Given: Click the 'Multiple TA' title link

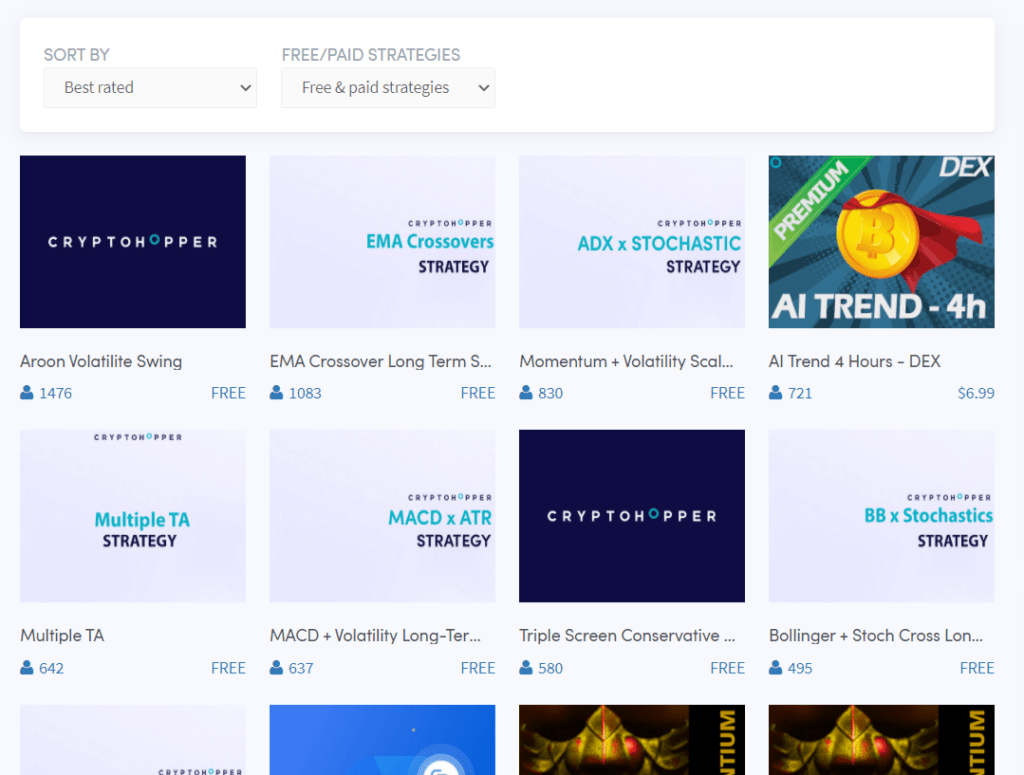Looking at the screenshot, I should [62, 635].
